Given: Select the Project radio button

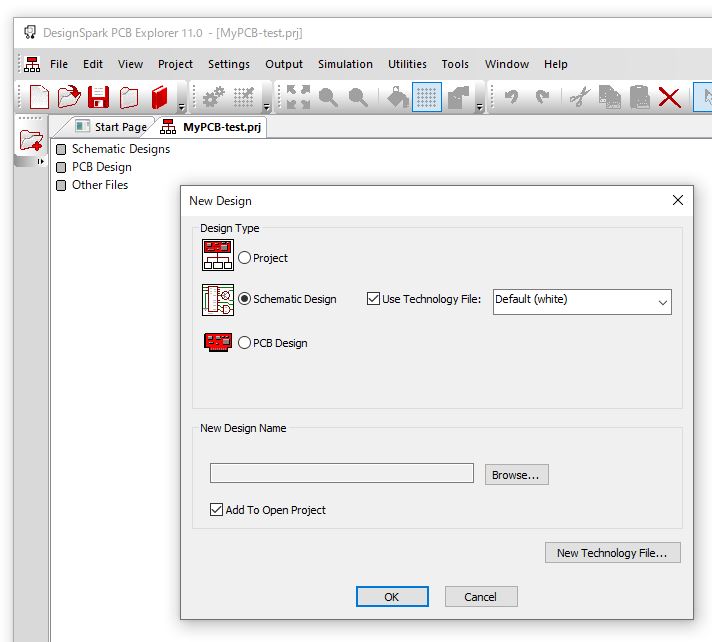Looking at the screenshot, I should coord(245,258).
